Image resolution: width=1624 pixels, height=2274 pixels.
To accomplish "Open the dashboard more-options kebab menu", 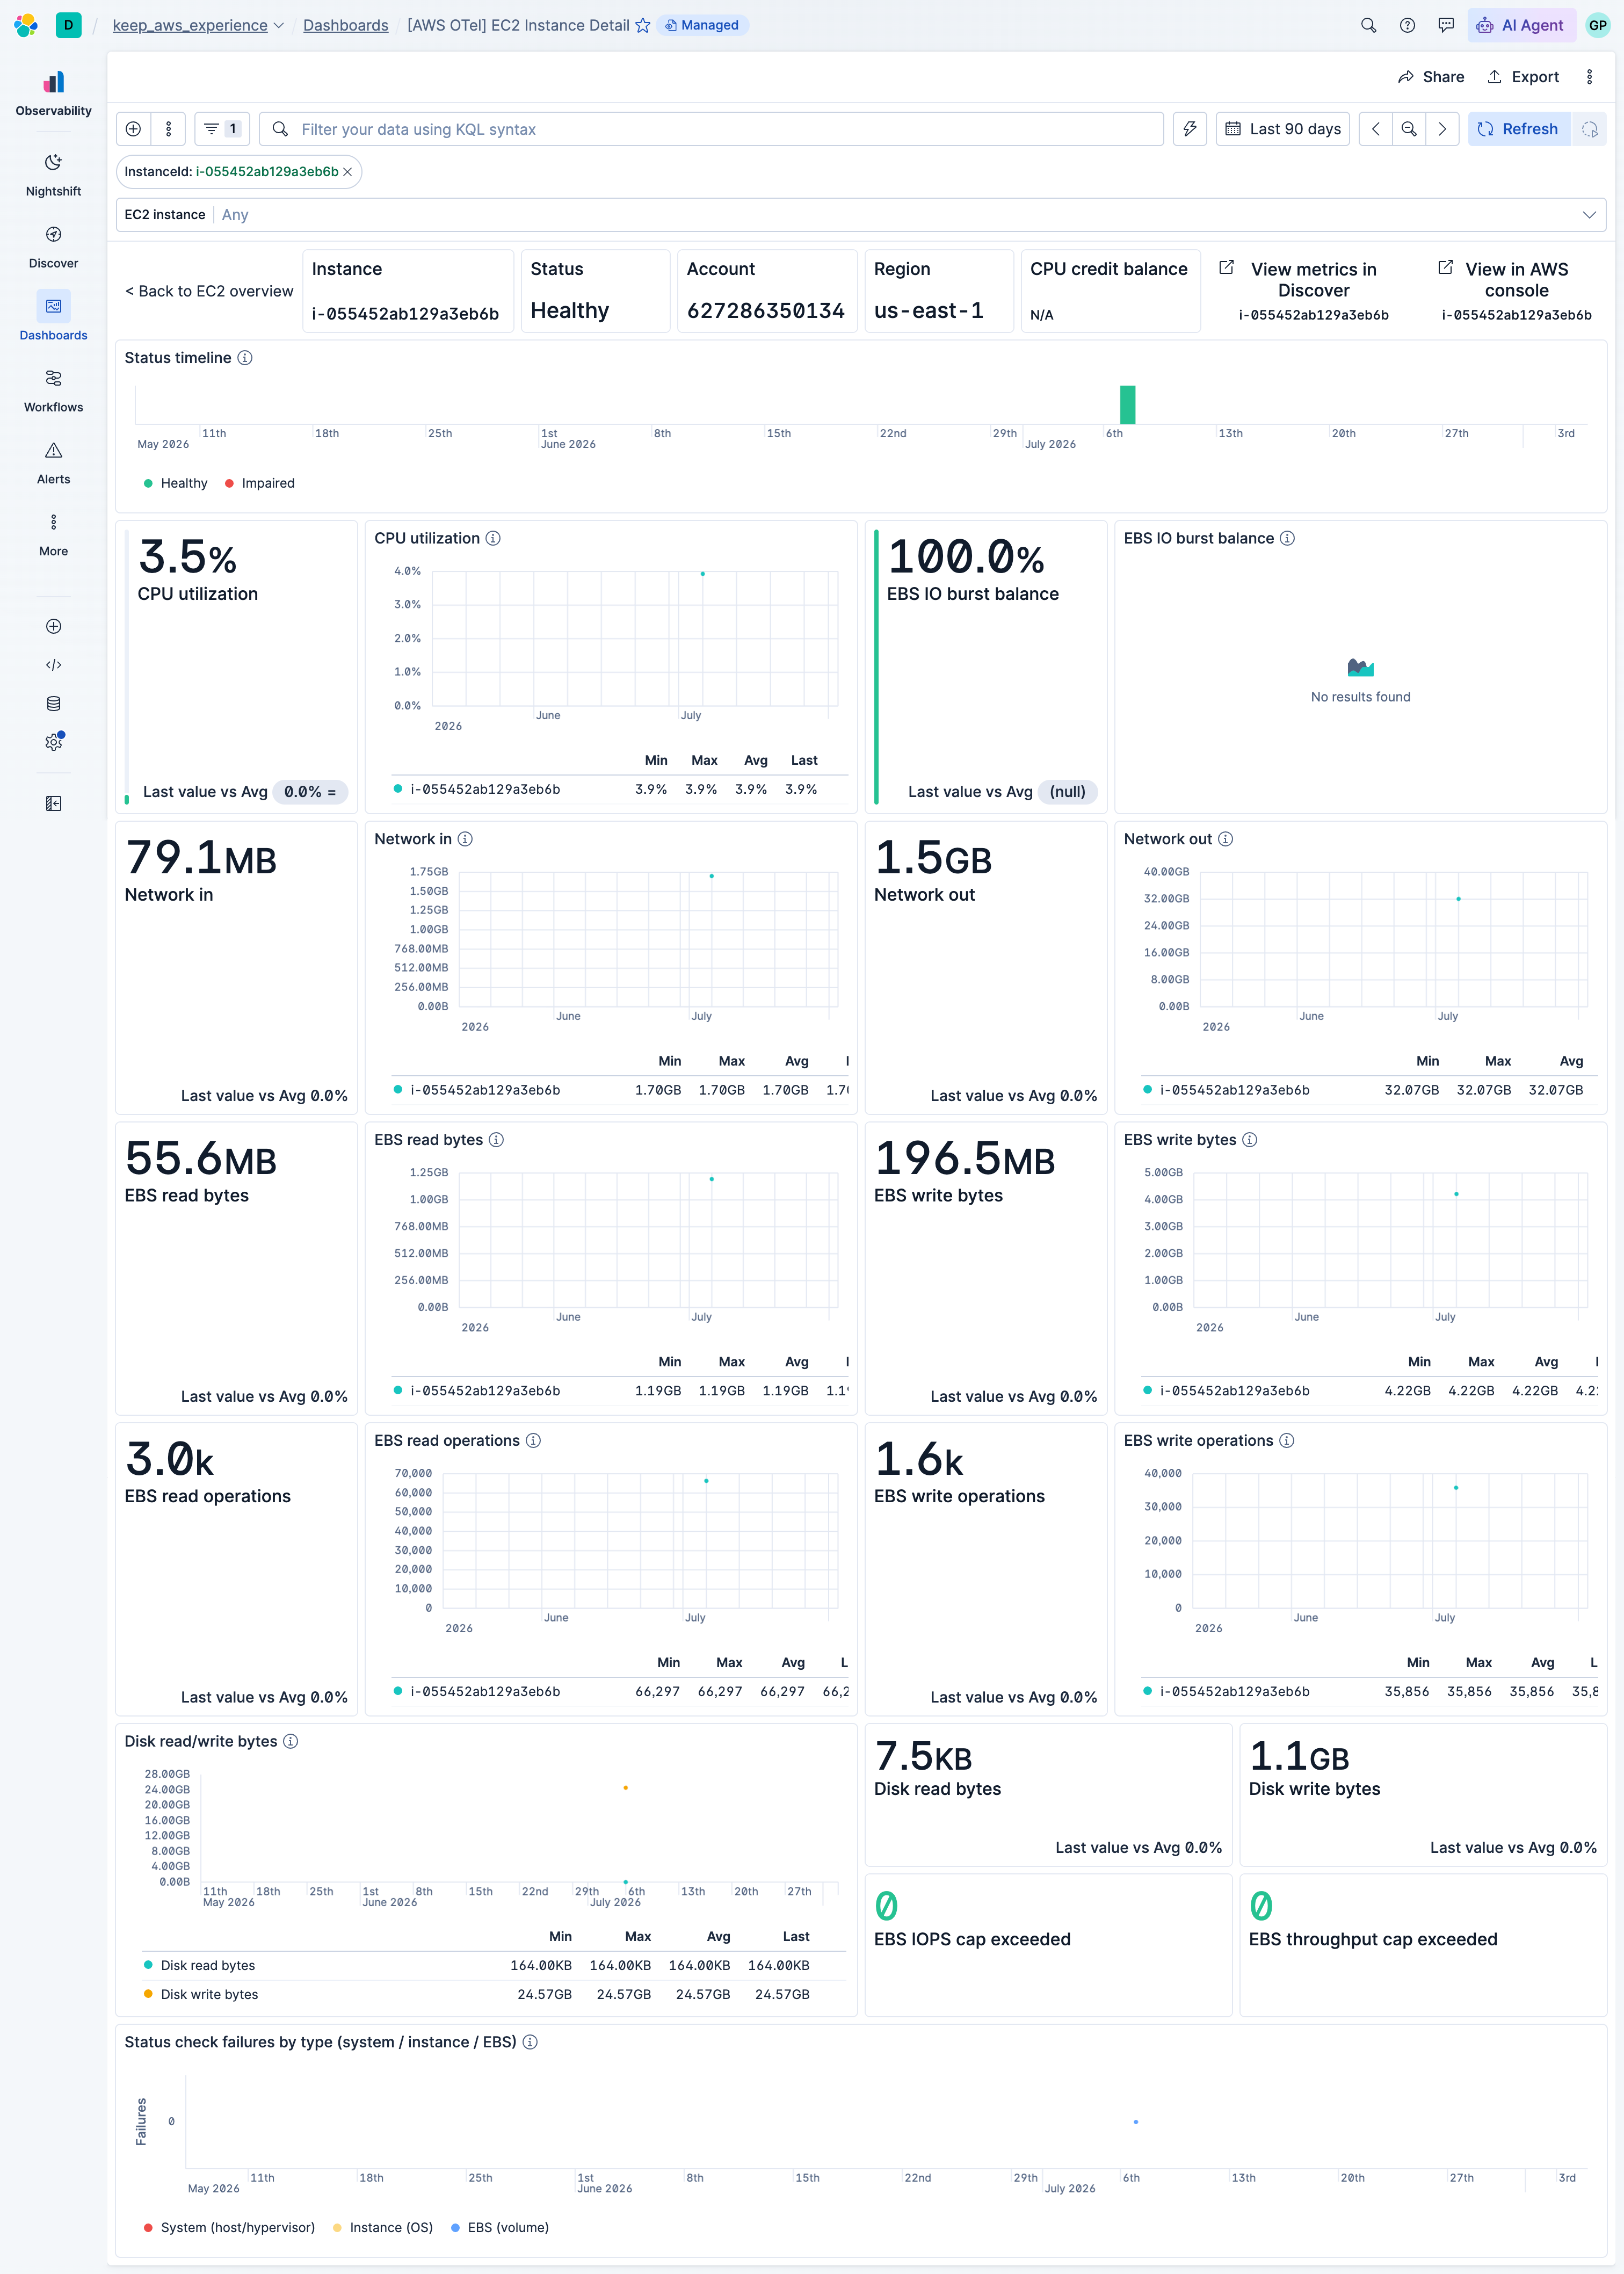I will point(1589,77).
